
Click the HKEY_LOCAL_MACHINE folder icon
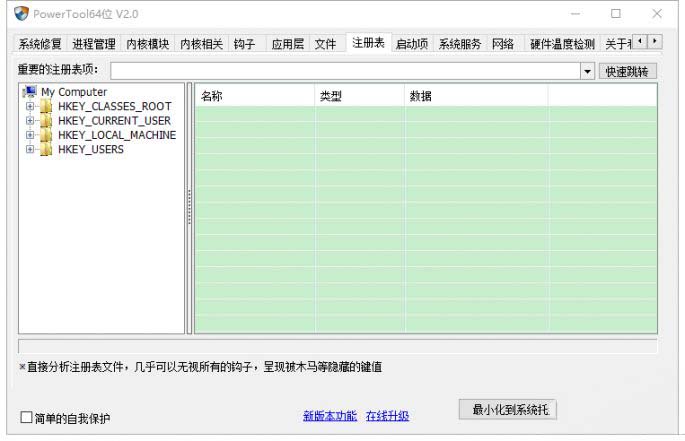click(x=46, y=135)
